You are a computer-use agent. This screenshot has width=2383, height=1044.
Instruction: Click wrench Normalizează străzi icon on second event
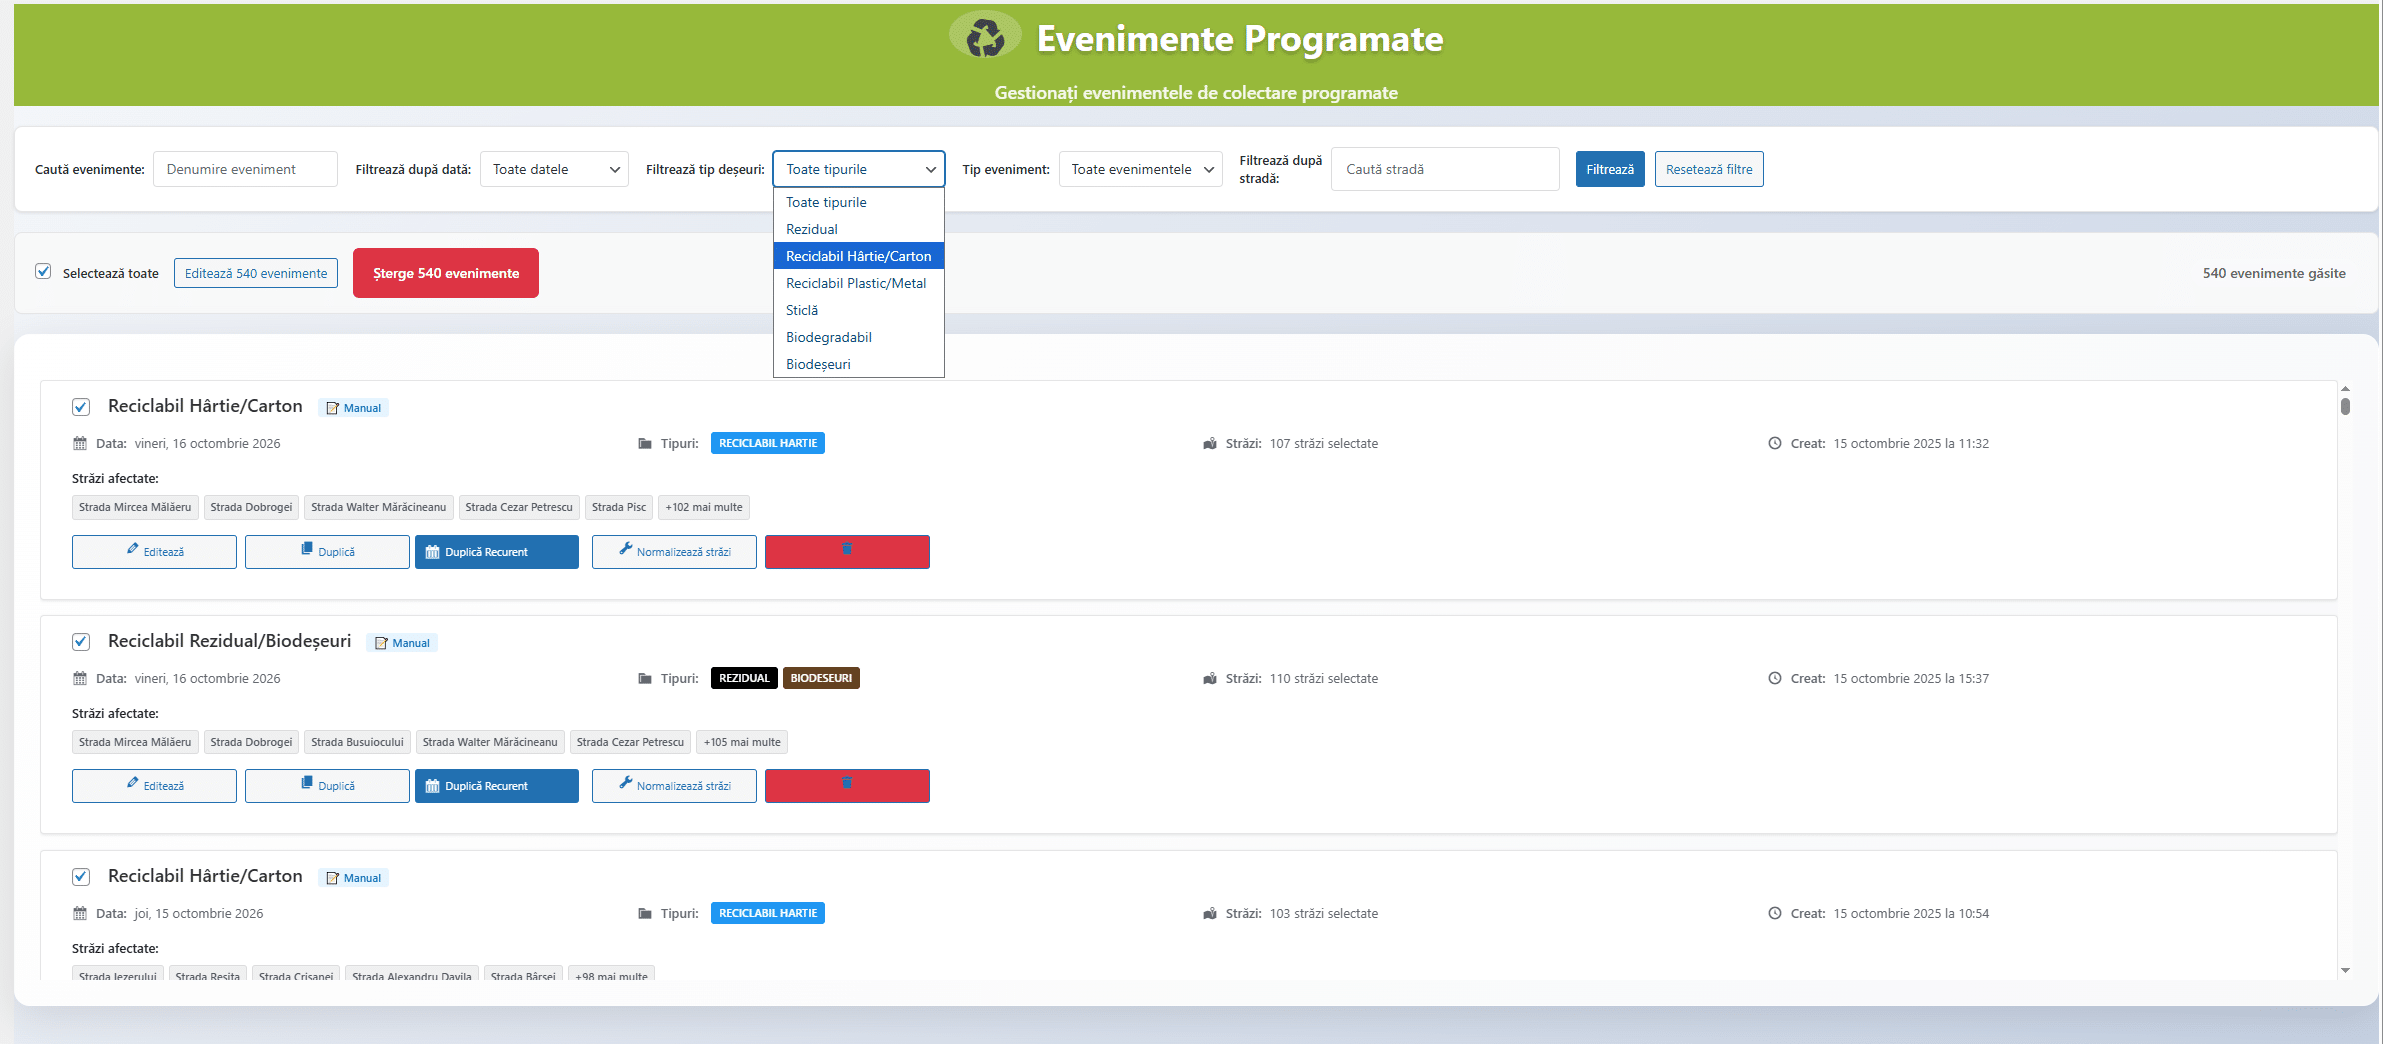[x=626, y=784]
